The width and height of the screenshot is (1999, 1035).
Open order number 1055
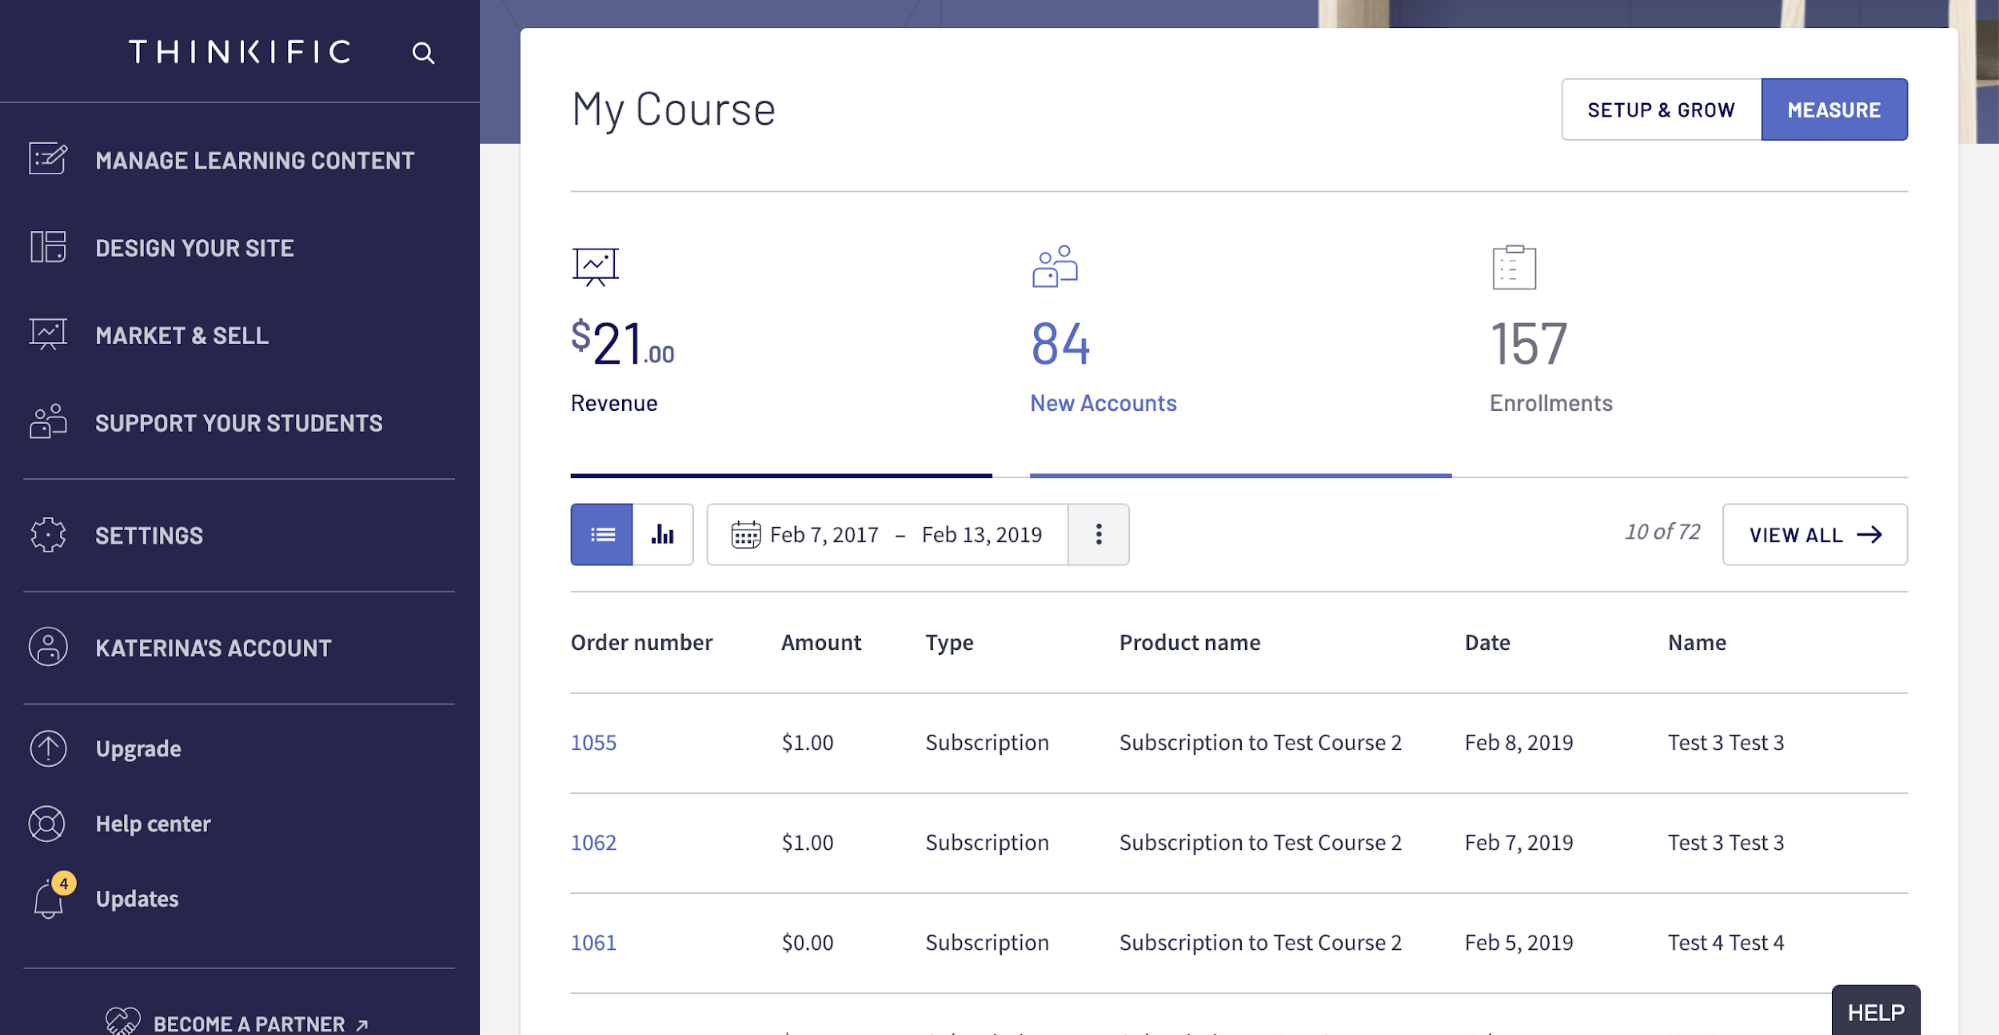tap(593, 742)
